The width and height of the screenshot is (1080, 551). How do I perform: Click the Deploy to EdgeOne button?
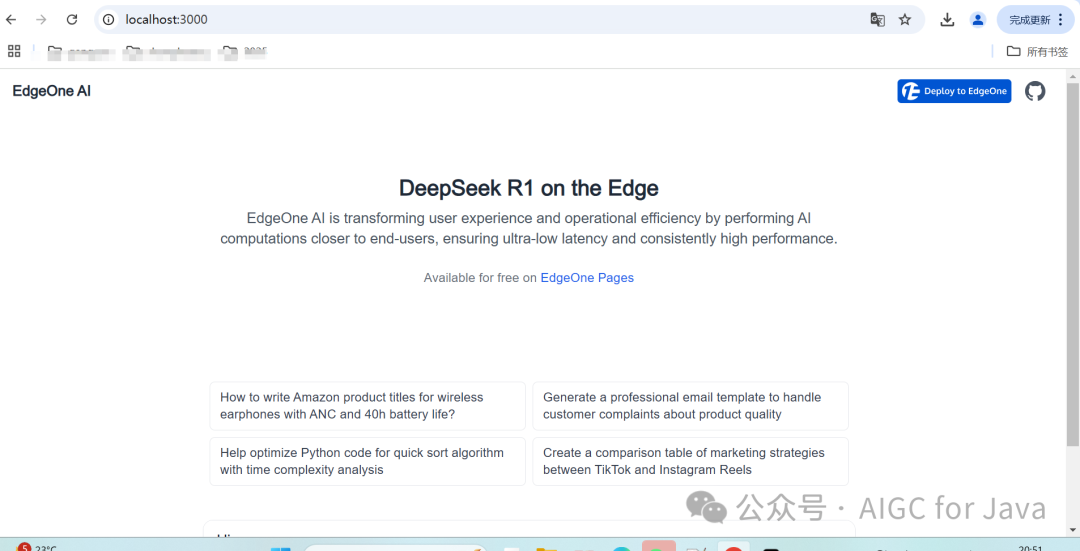(954, 91)
